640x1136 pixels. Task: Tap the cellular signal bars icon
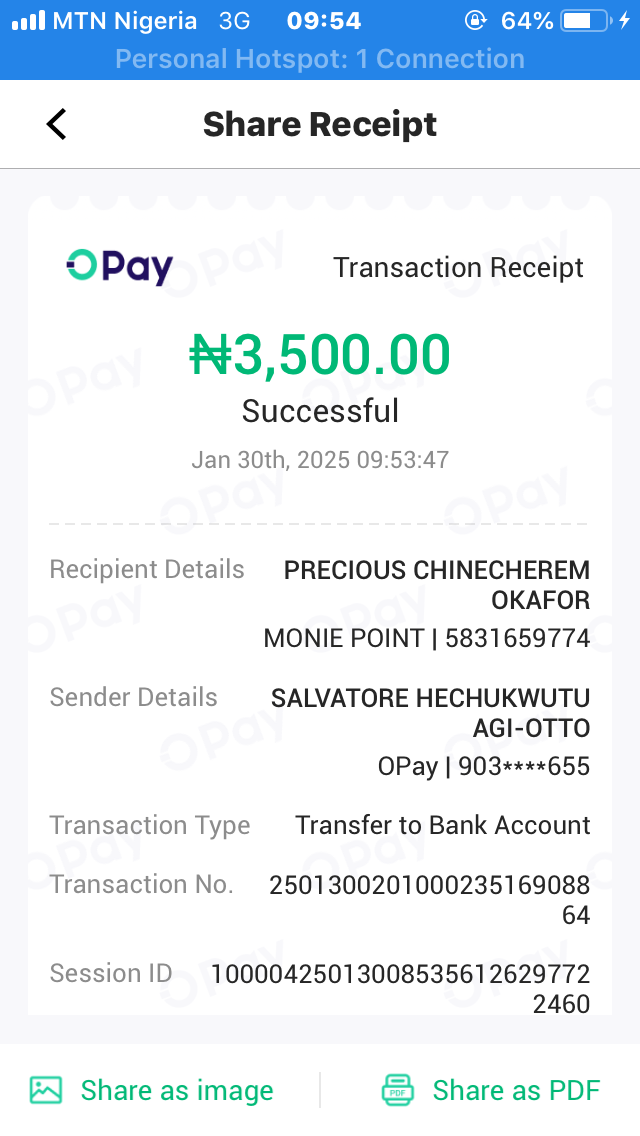coord(28,20)
